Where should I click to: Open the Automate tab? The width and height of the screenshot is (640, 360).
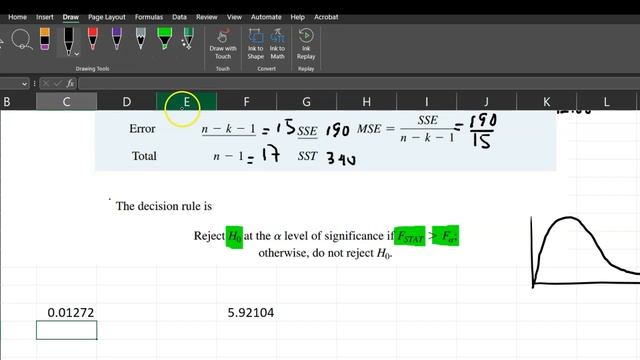(266, 17)
